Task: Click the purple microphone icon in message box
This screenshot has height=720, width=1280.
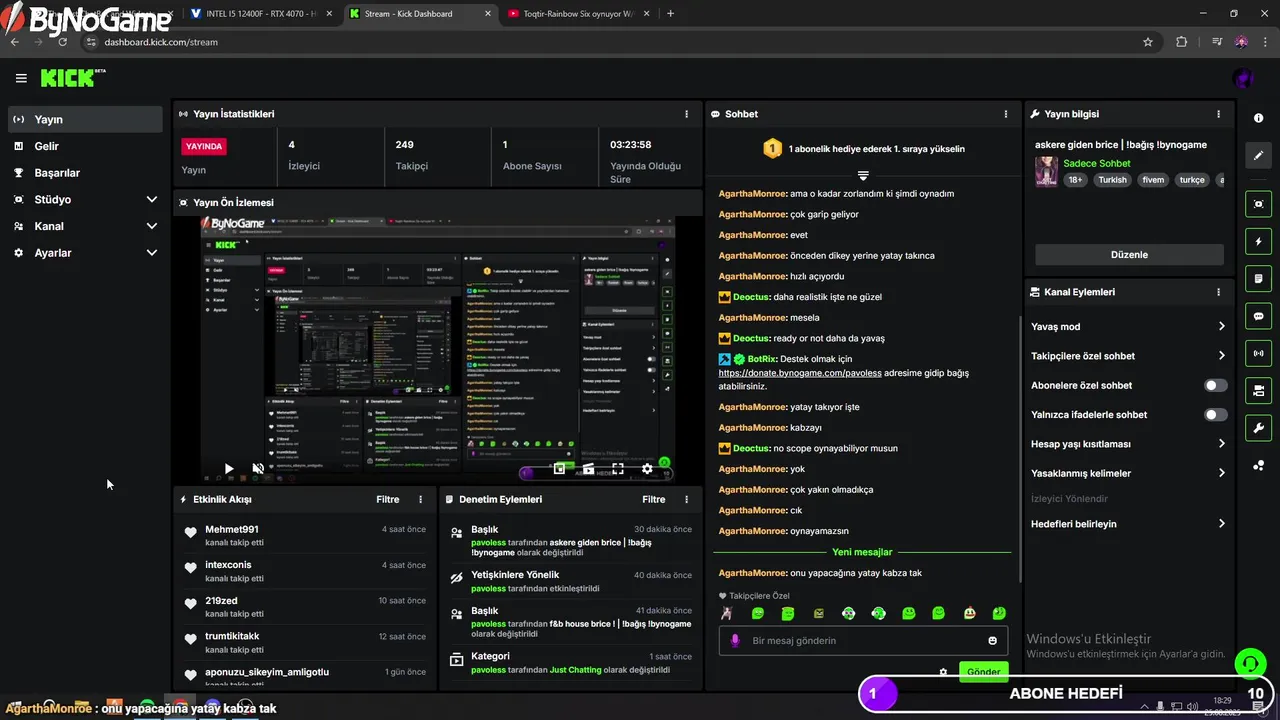Action: (735, 640)
